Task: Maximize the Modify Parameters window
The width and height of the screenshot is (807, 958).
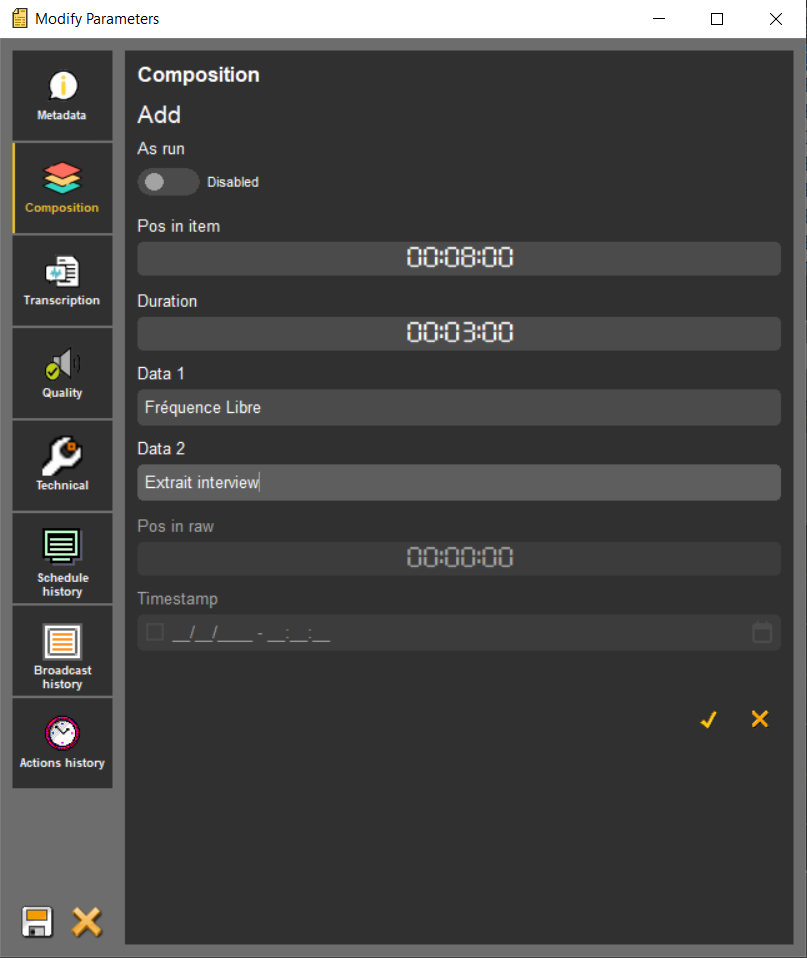Action: click(717, 19)
